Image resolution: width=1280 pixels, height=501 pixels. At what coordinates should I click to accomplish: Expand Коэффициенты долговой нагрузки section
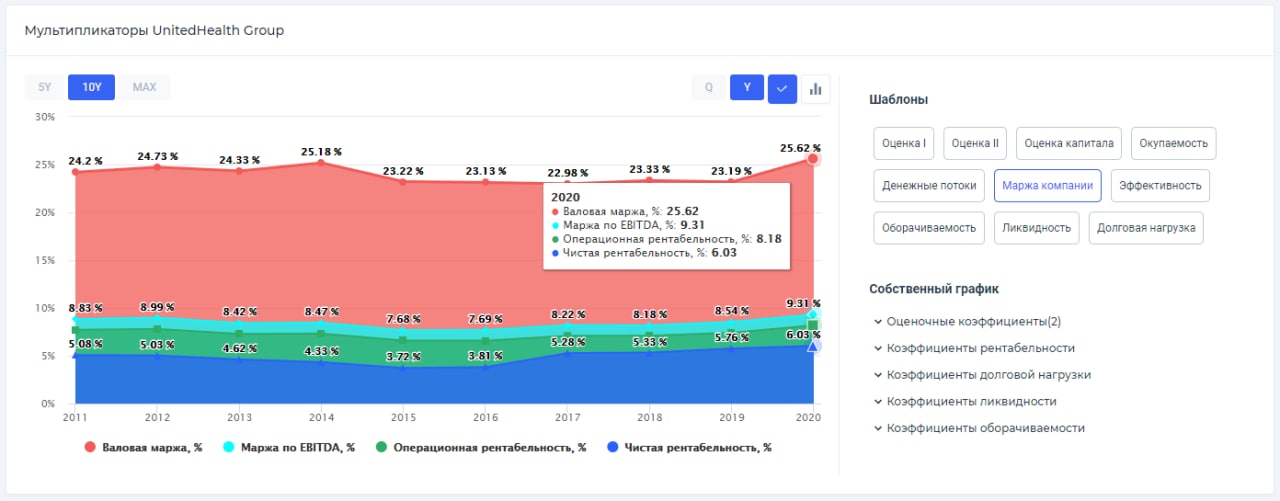click(x=877, y=375)
